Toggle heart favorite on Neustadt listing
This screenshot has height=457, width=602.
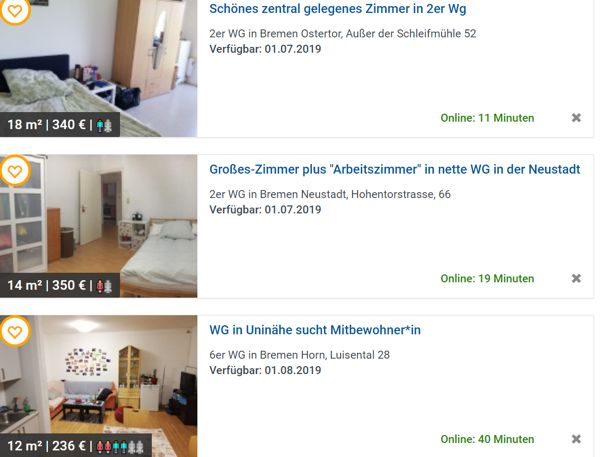[x=15, y=171]
